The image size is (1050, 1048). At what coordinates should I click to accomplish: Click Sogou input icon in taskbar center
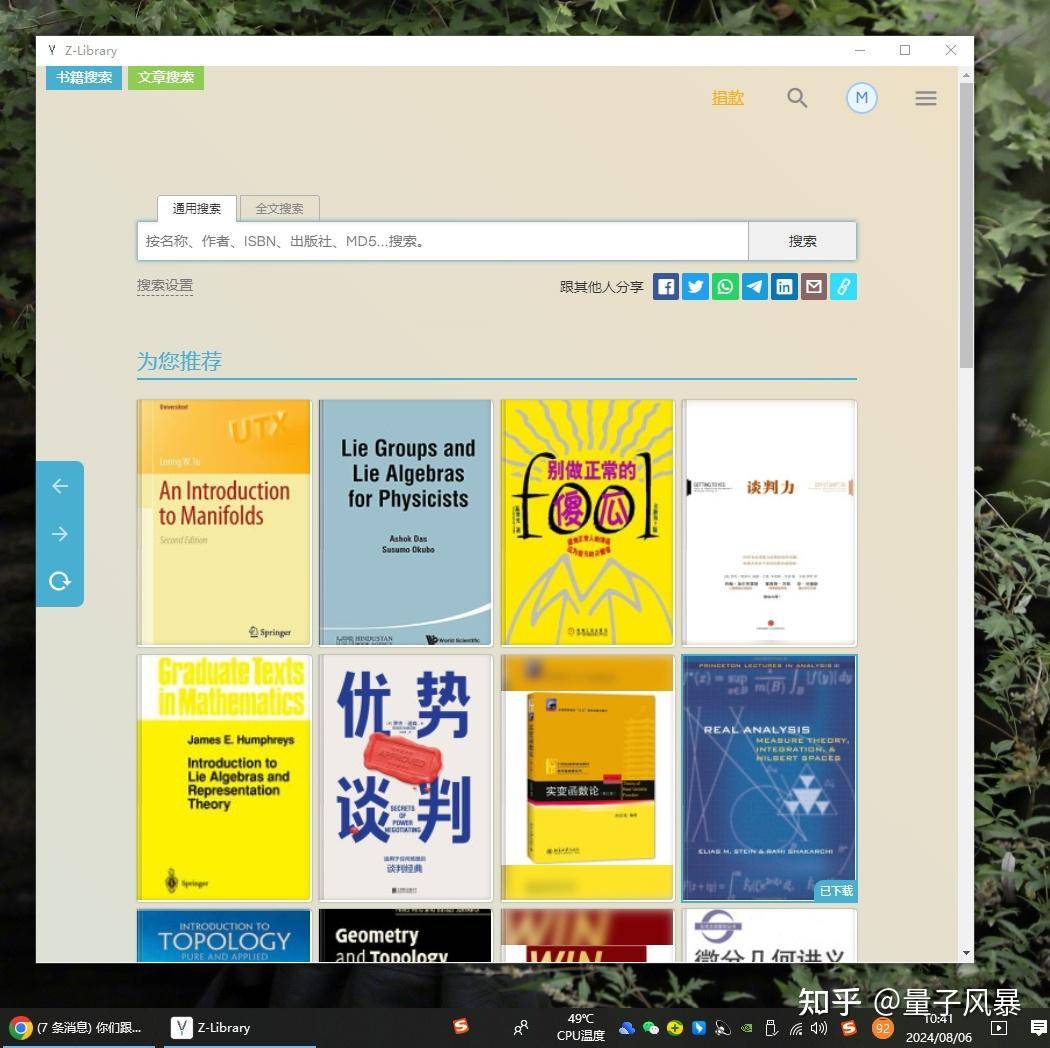tap(461, 1026)
